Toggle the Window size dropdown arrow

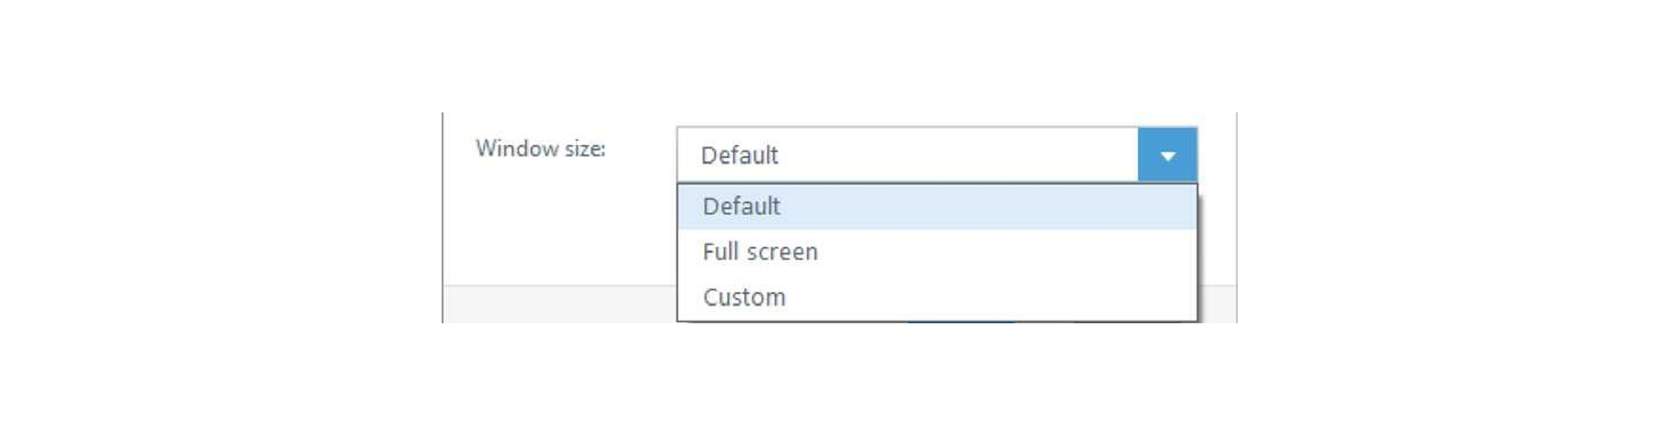(x=1167, y=155)
